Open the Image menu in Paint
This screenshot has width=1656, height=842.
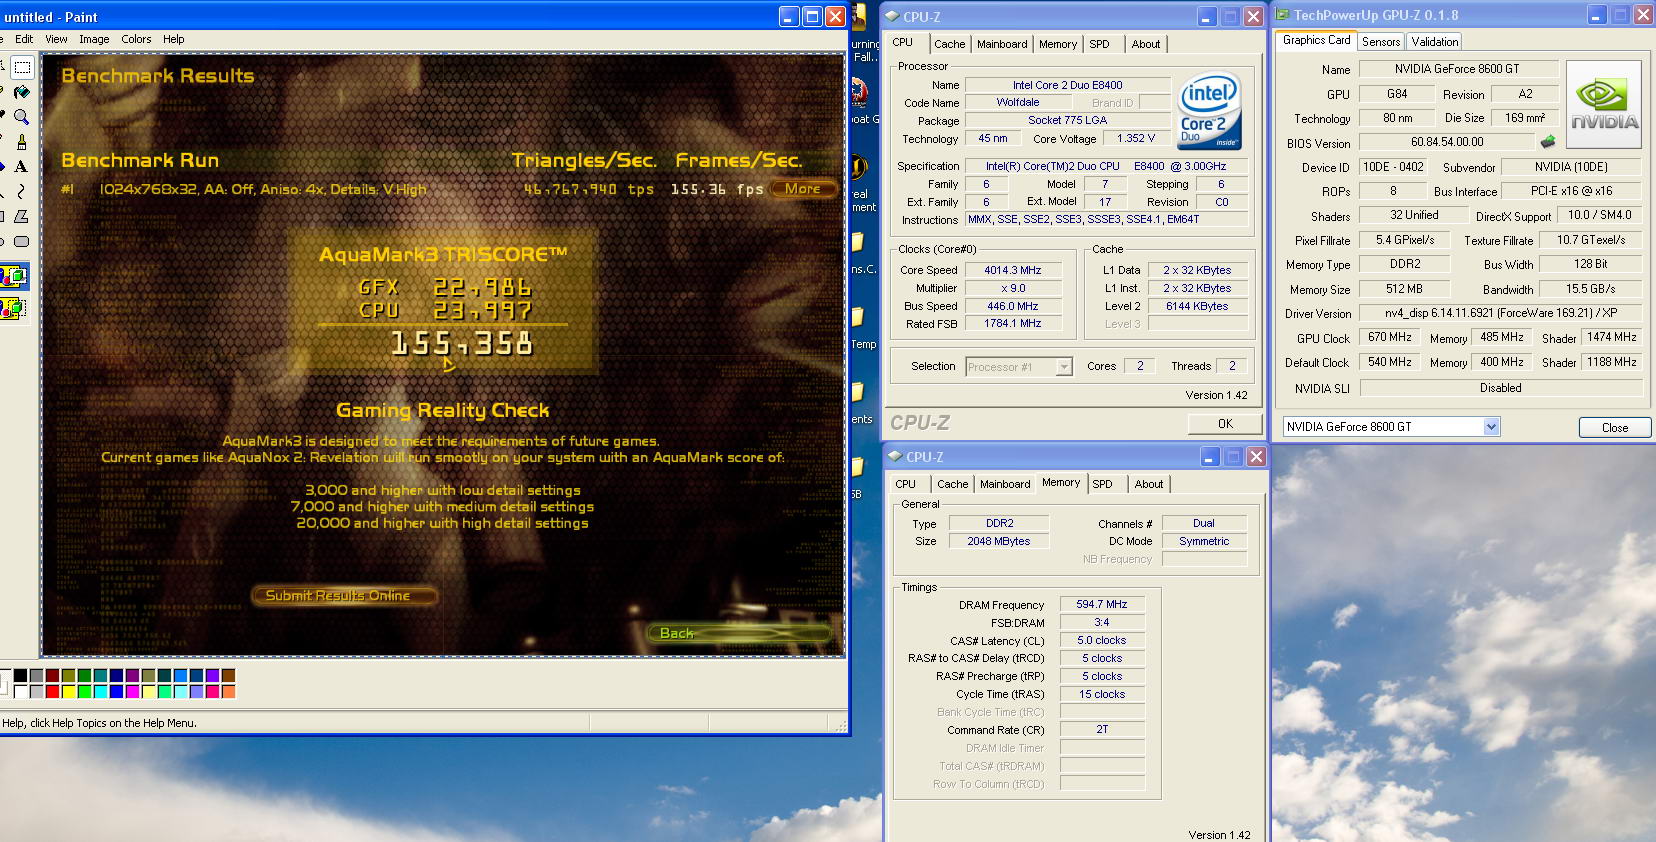pos(94,39)
